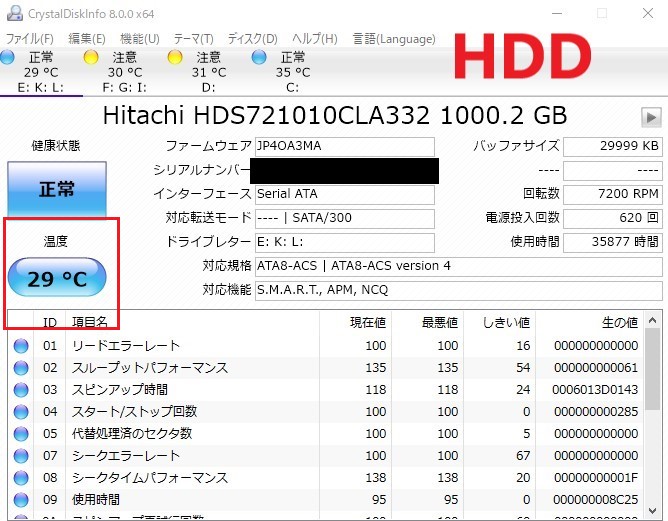Click the 生の値 column header
Image resolution: width=668 pixels, height=521 pixels.
pos(590,322)
